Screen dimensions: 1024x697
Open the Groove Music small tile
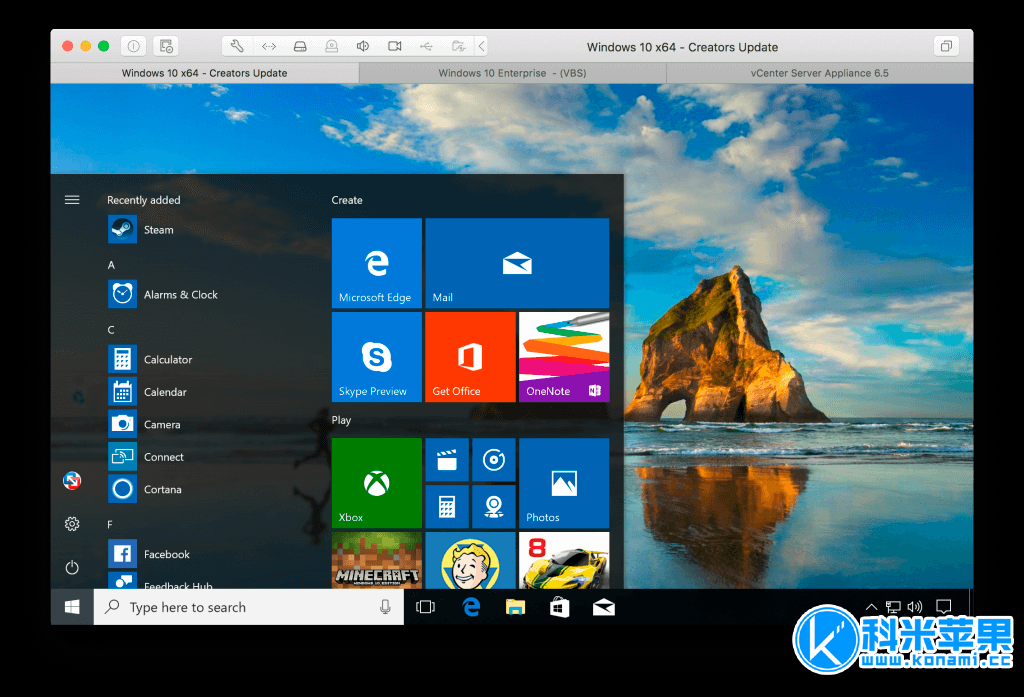coord(494,460)
